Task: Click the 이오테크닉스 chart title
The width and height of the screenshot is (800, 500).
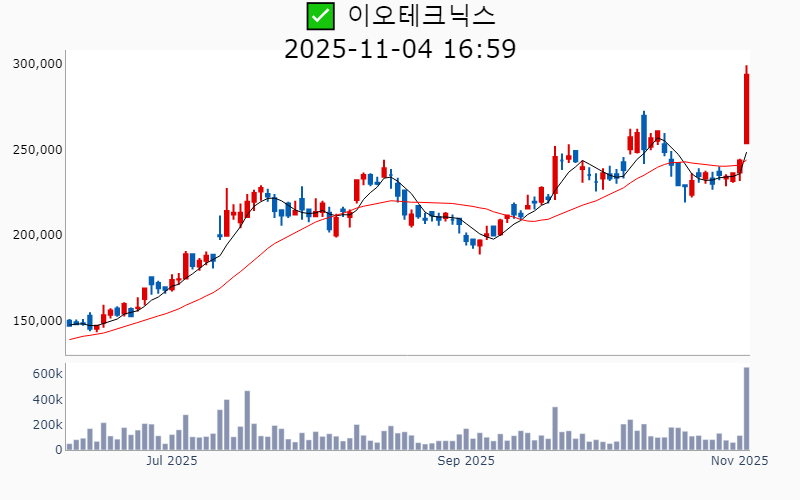Action: (421, 16)
